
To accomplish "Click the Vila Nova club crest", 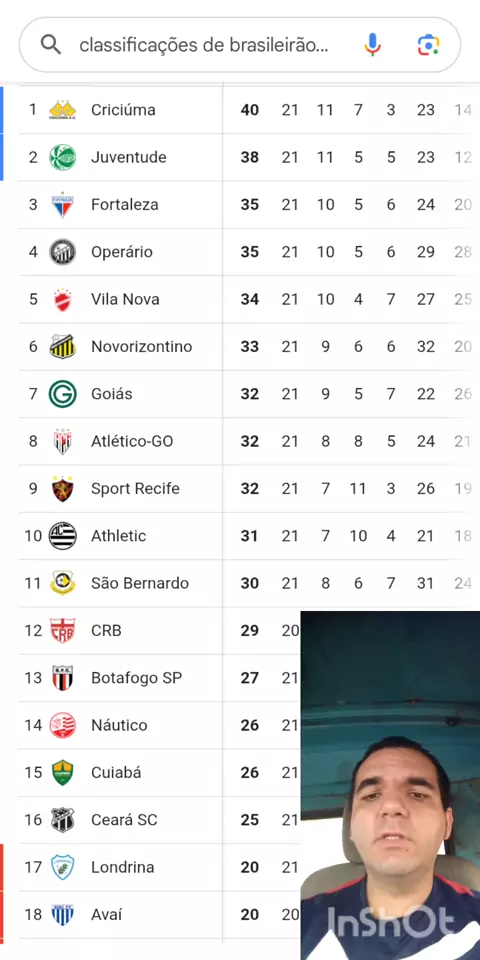I will pos(62,299).
